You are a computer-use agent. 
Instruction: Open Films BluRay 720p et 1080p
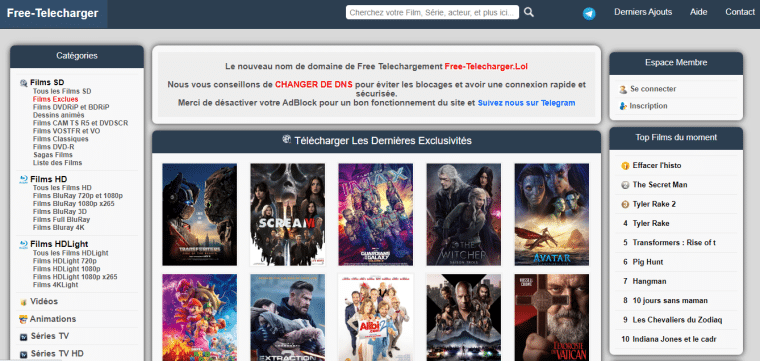78,196
